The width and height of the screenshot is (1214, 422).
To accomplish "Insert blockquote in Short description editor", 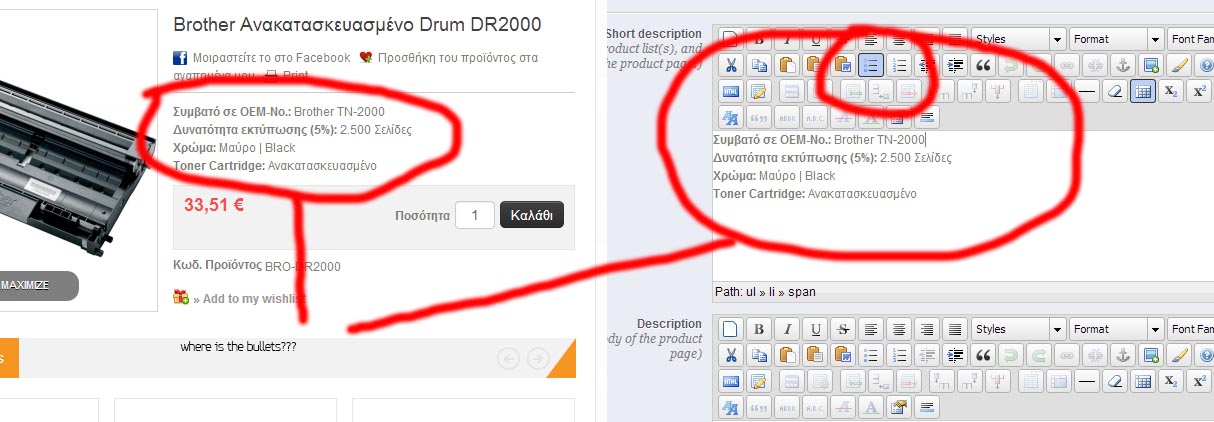I will pos(983,65).
